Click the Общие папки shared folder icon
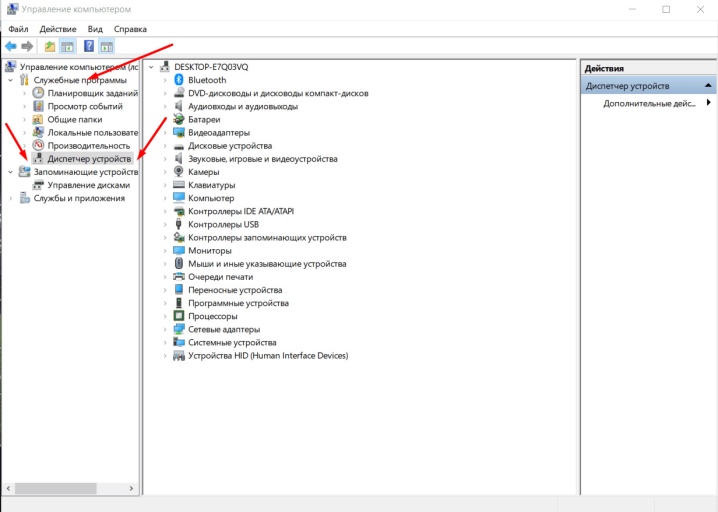 pos(38,120)
